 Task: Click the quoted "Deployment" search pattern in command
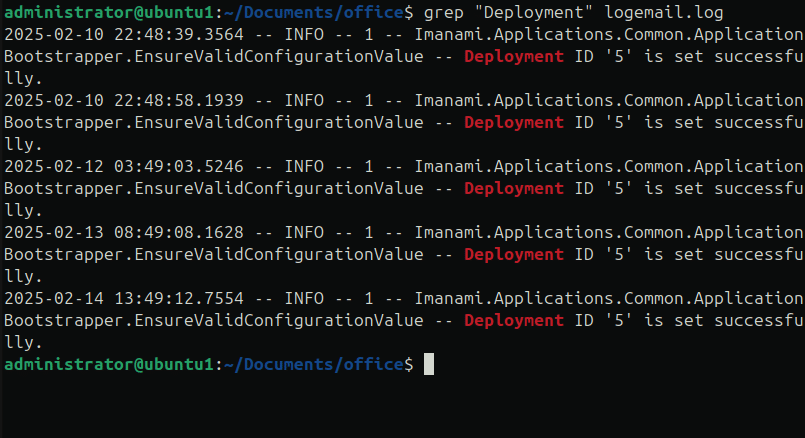tap(534, 12)
